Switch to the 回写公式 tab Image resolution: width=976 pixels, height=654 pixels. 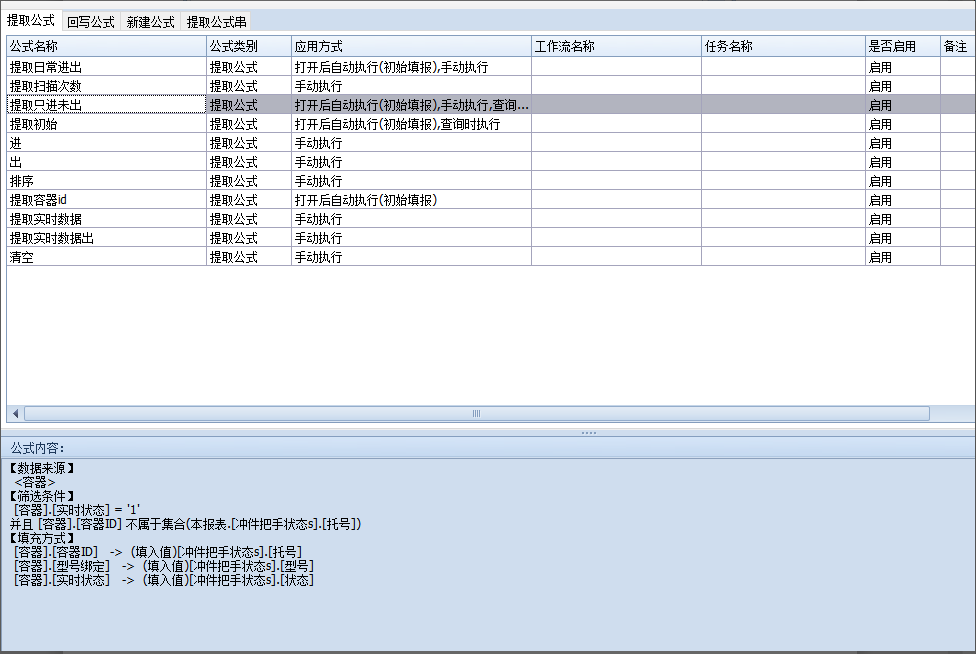[91, 21]
